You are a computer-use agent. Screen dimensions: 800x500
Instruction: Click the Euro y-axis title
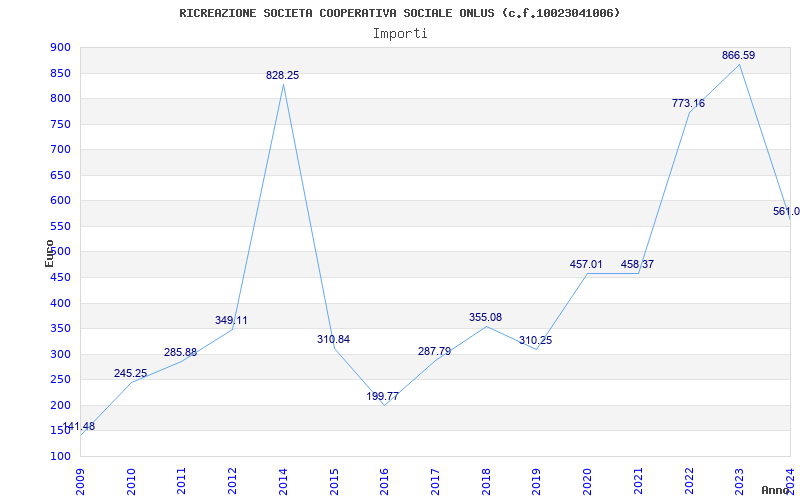(x=49, y=253)
